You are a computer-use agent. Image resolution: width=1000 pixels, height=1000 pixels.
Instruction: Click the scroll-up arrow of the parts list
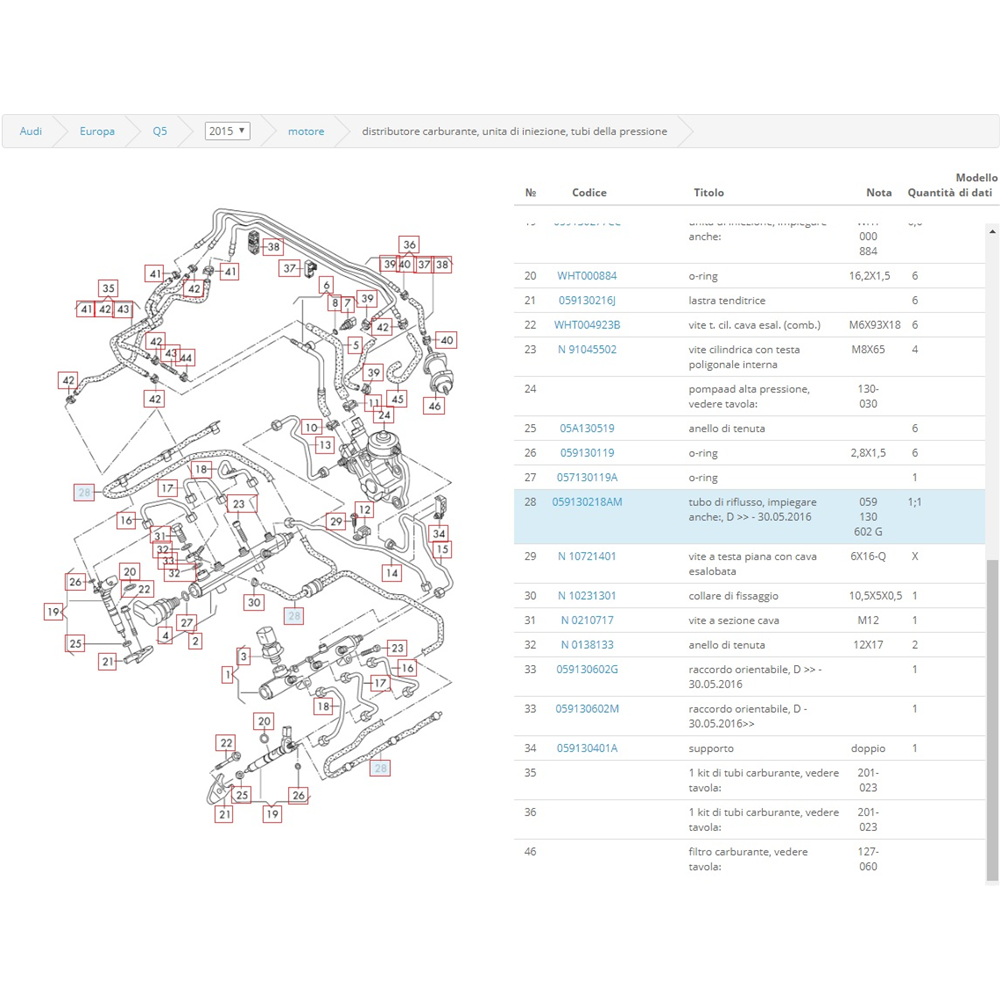tap(992, 232)
